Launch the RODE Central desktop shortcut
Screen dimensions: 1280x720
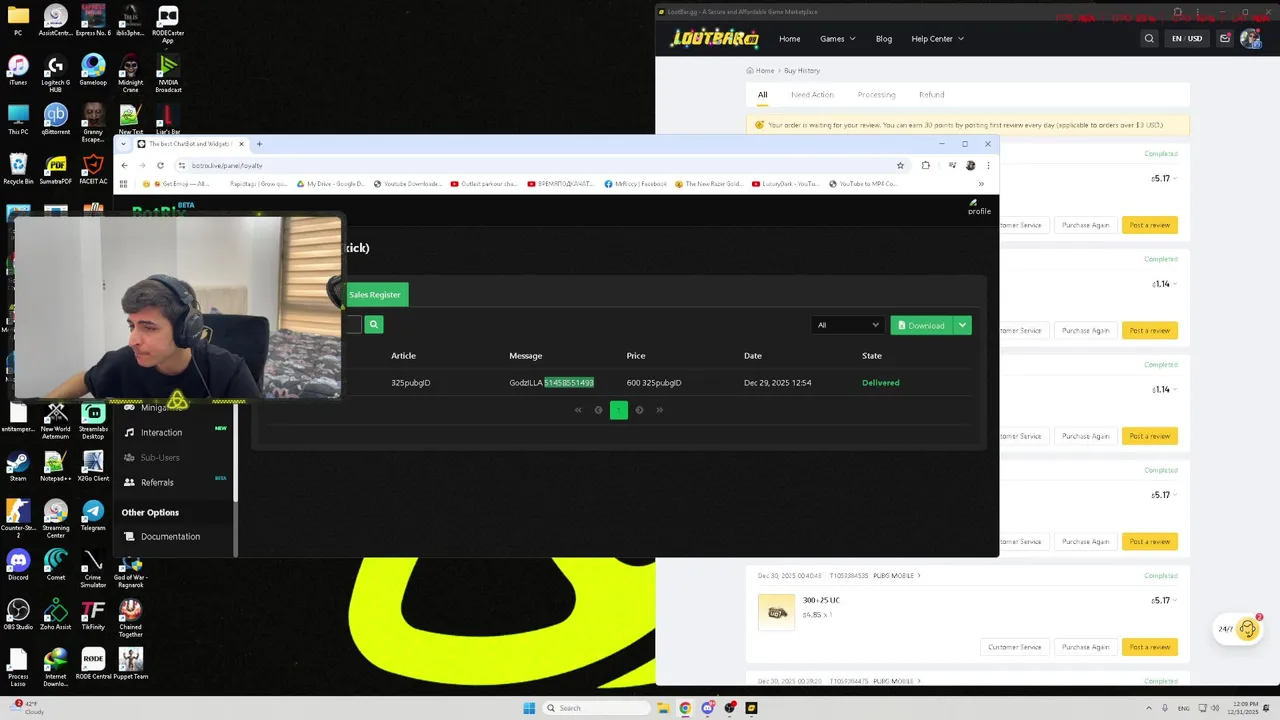pyautogui.click(x=93, y=664)
